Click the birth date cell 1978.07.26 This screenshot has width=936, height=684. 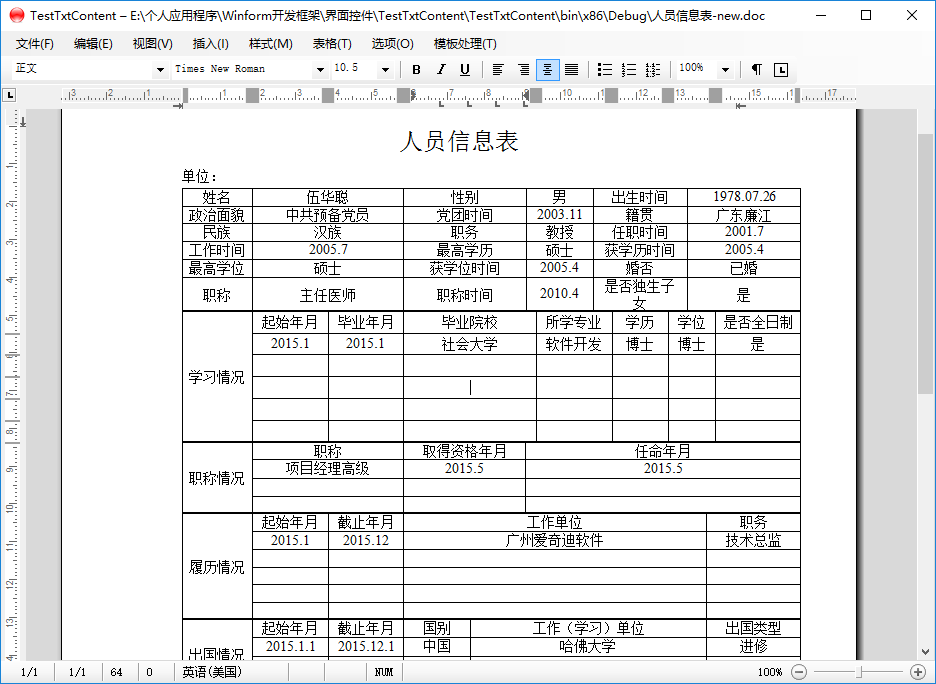[x=744, y=196]
